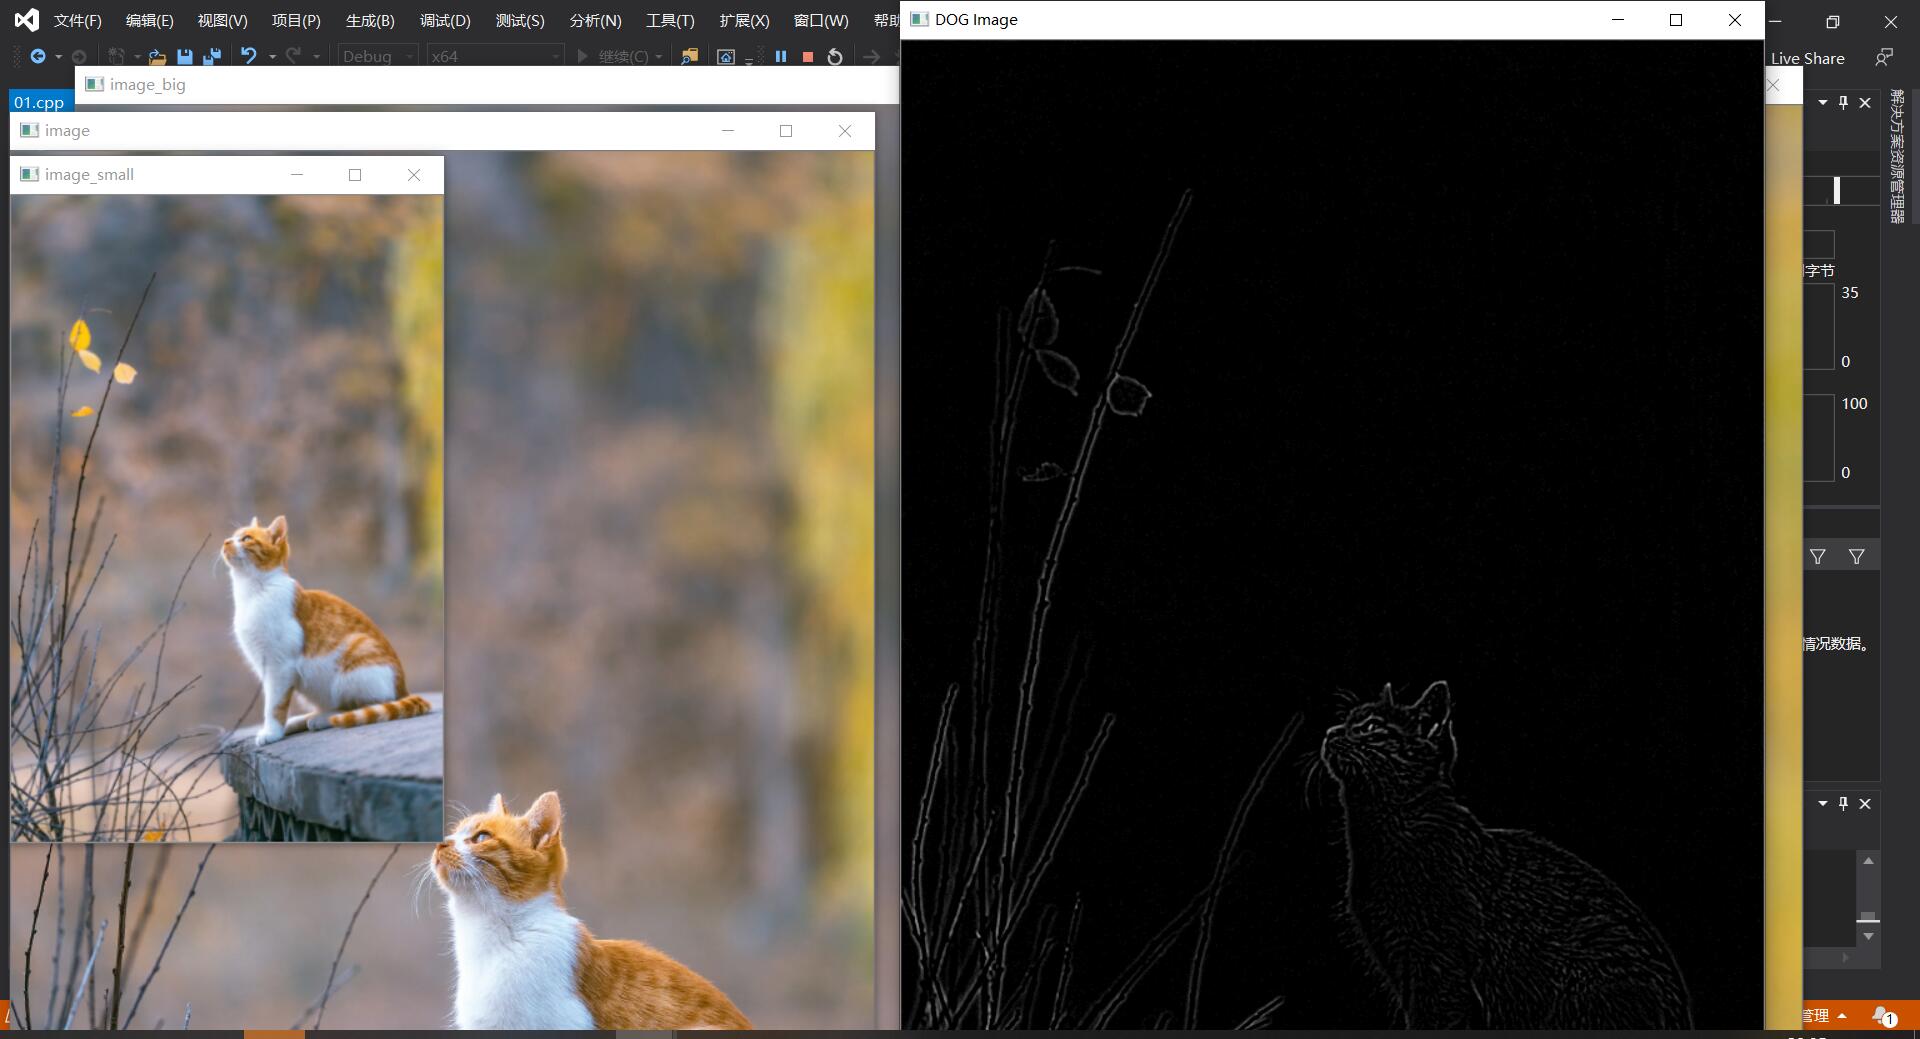Click the undo arrow icon
The width and height of the screenshot is (1920, 1039).
[249, 56]
